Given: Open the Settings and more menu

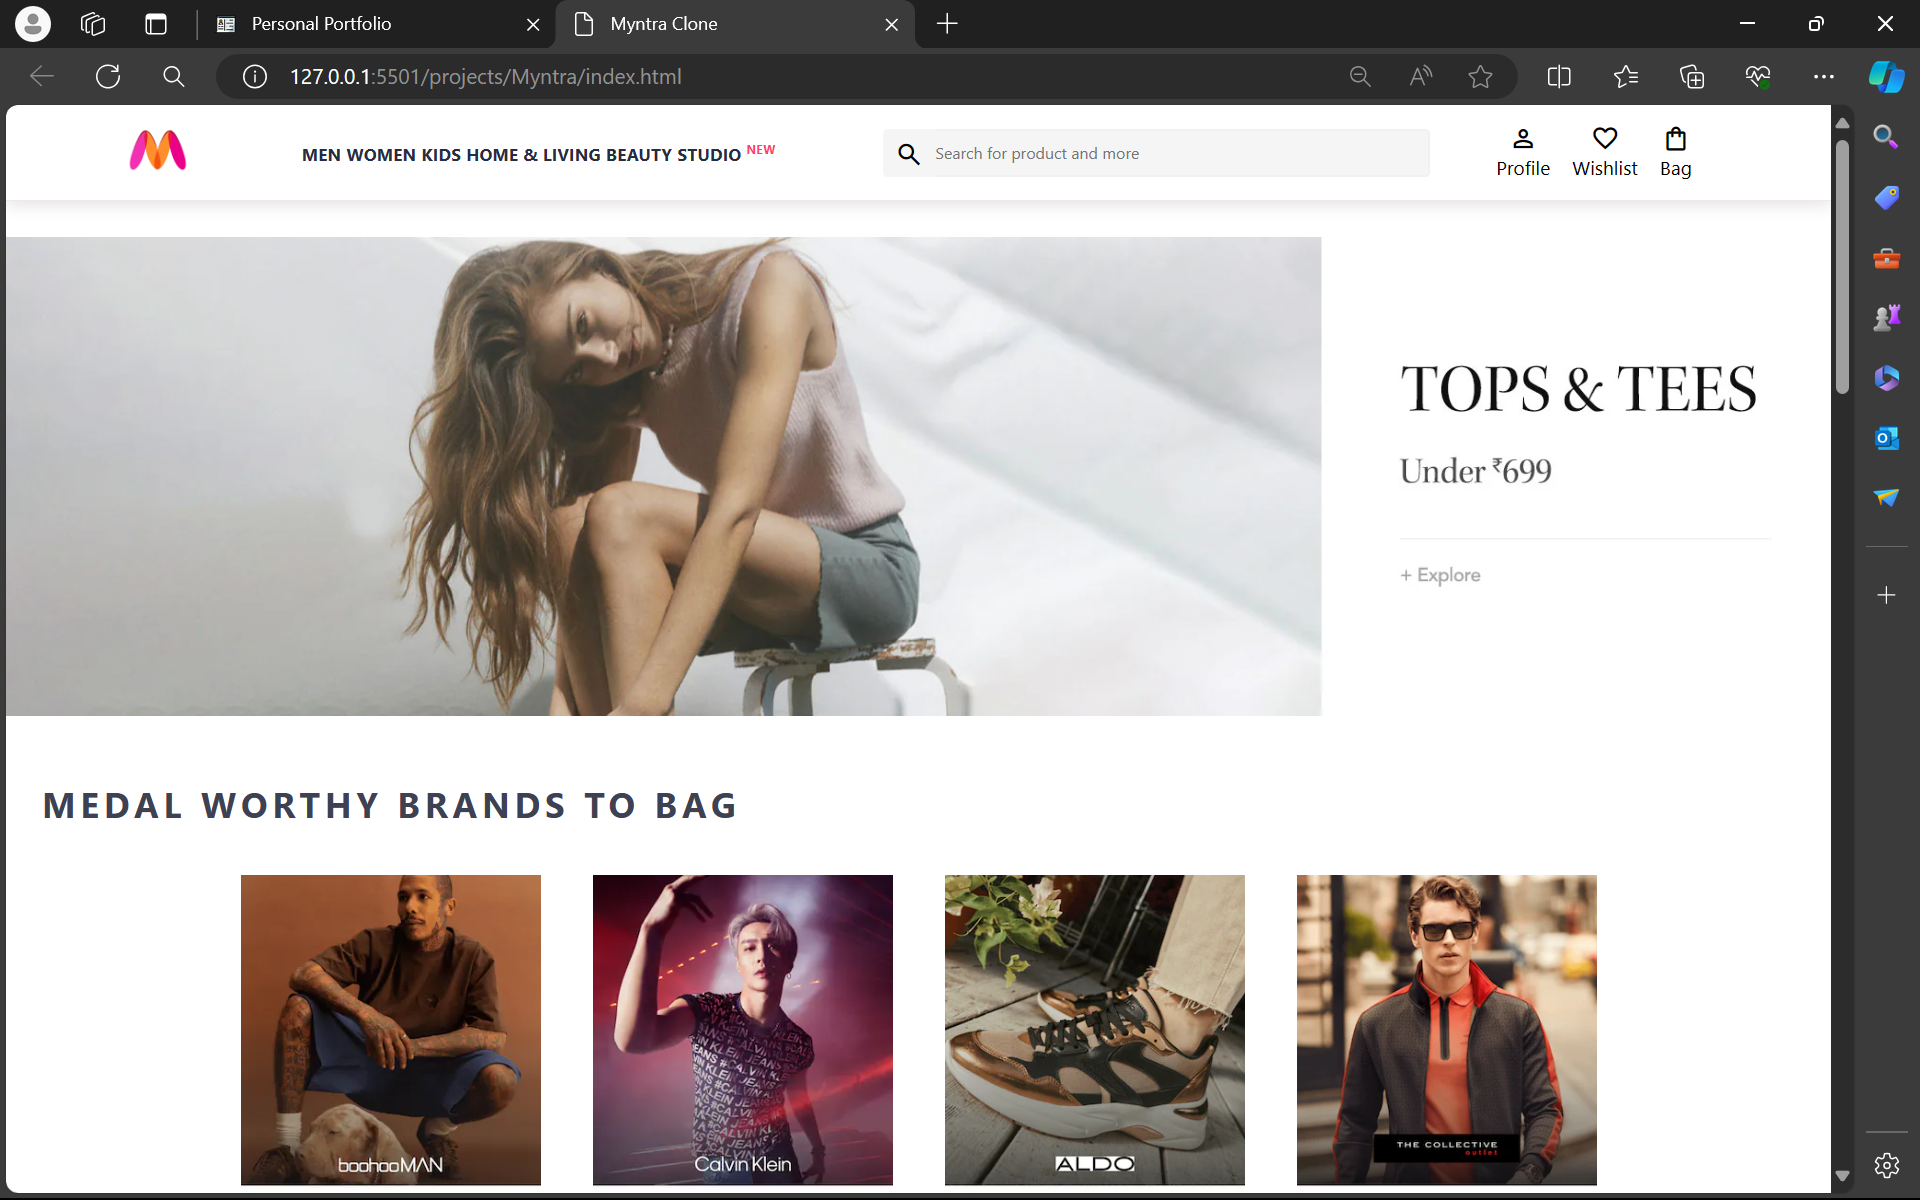Looking at the screenshot, I should click(1824, 76).
